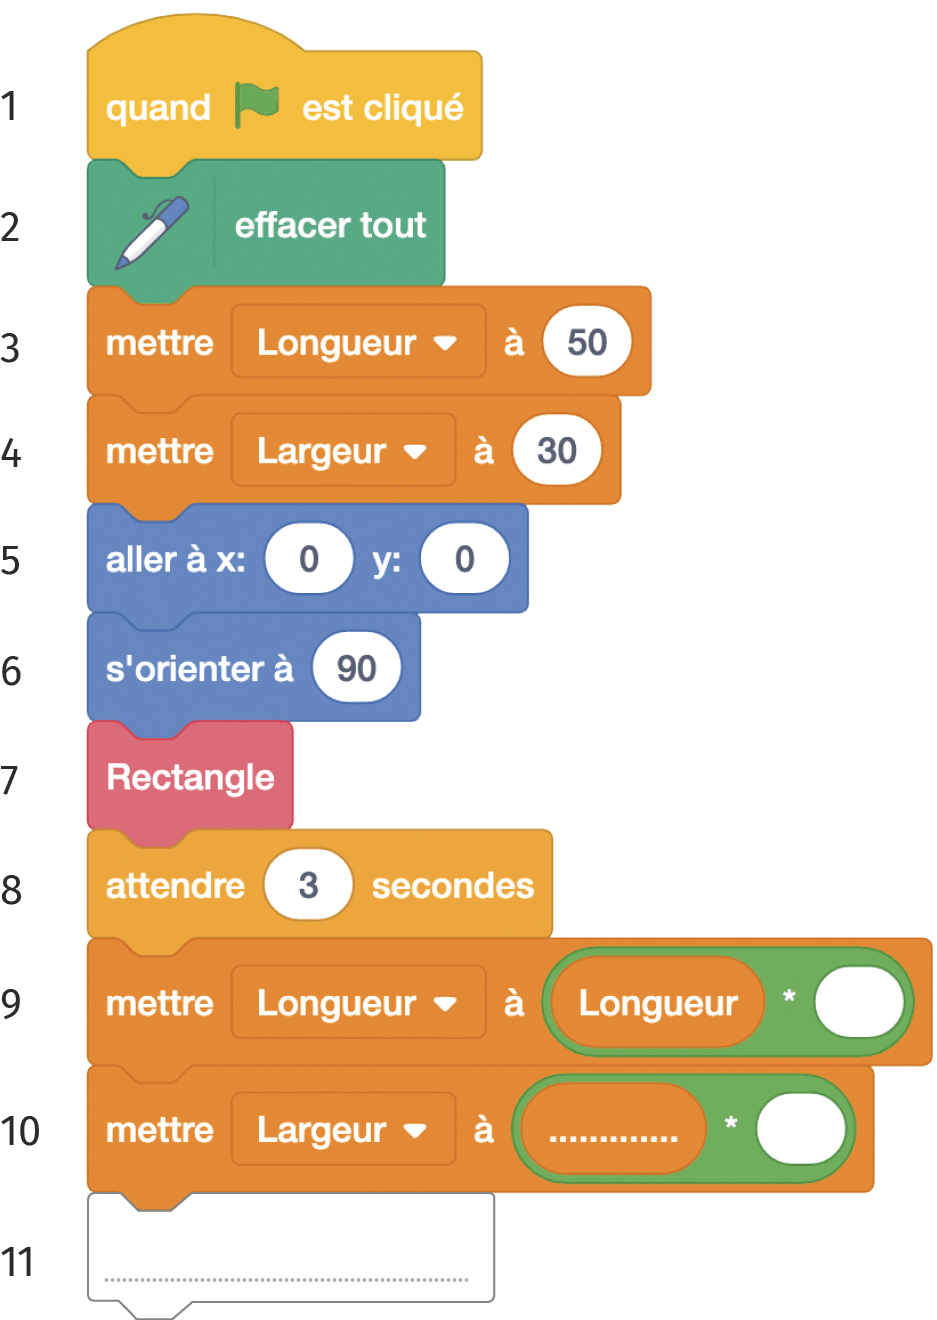Click the s'orienter à angle field 90

point(357,668)
